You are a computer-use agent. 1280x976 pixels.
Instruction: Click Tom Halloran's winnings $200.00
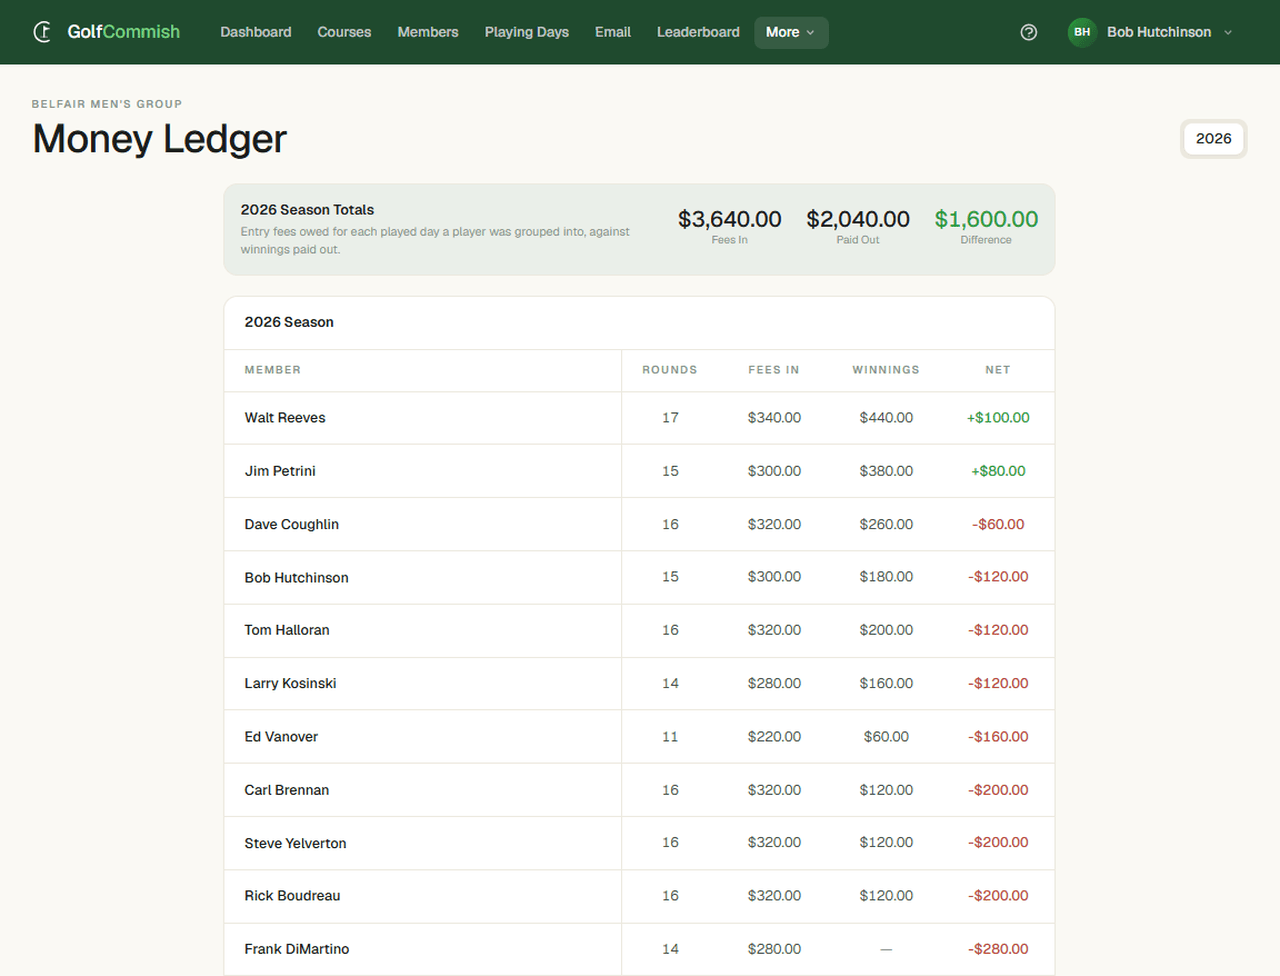886,630
